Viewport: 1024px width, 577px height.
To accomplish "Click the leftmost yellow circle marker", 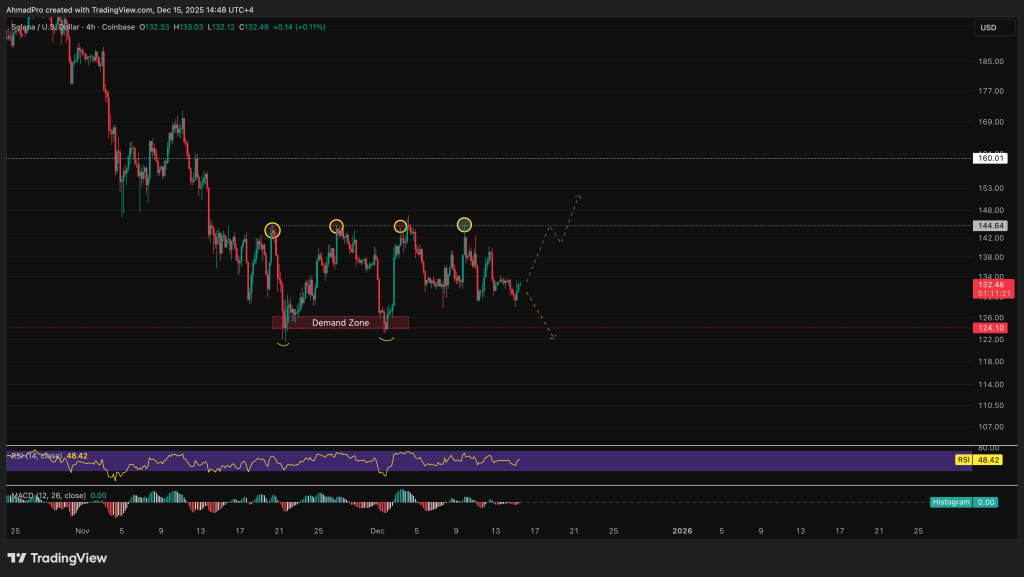I will (x=273, y=230).
